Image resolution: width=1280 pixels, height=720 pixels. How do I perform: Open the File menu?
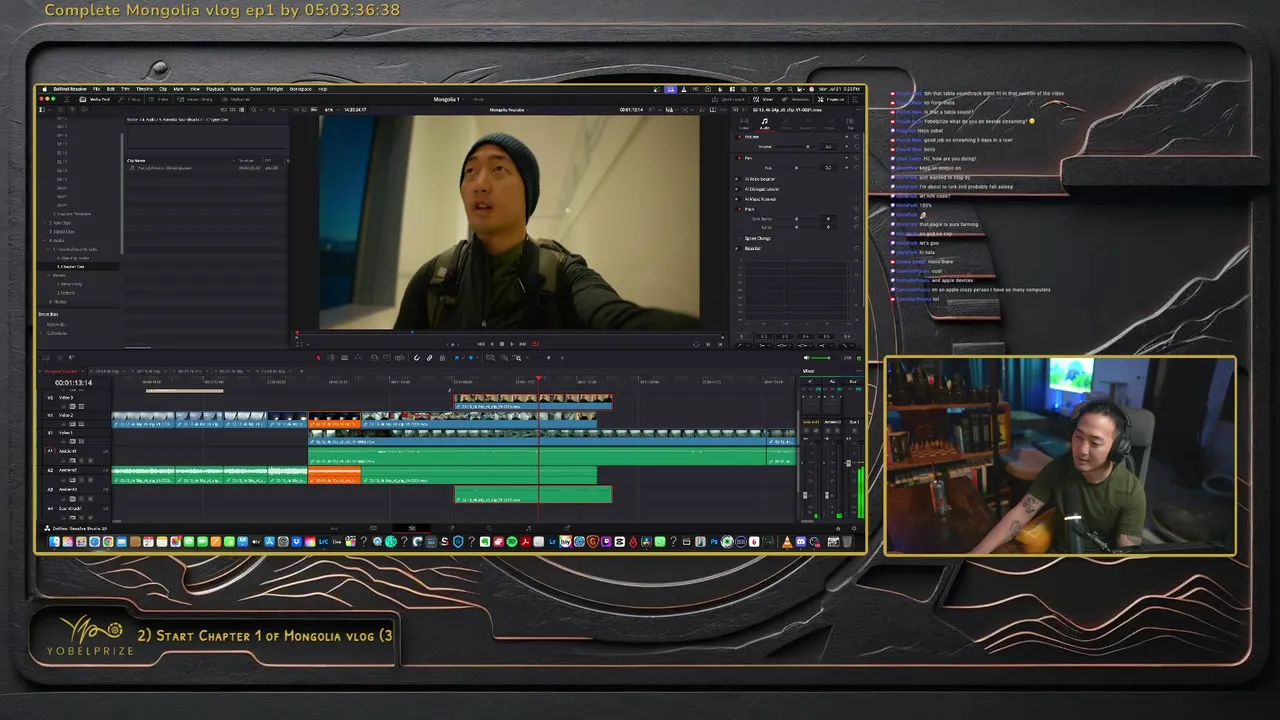[x=96, y=89]
